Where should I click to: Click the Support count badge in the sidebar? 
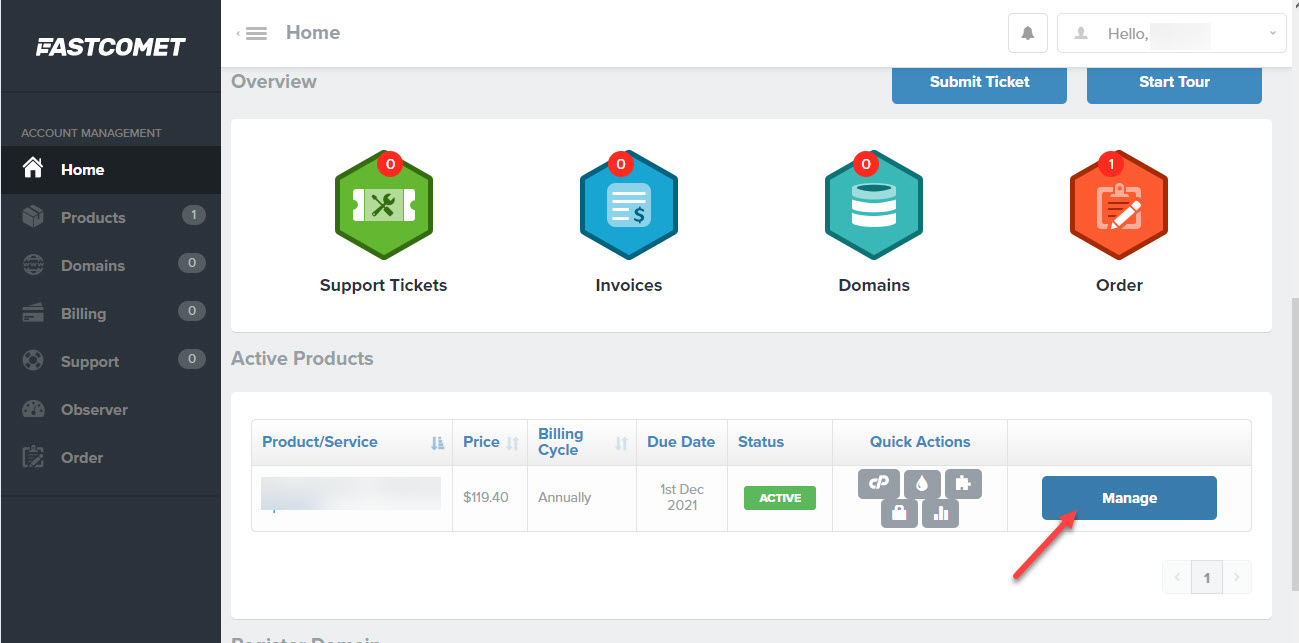coord(192,359)
